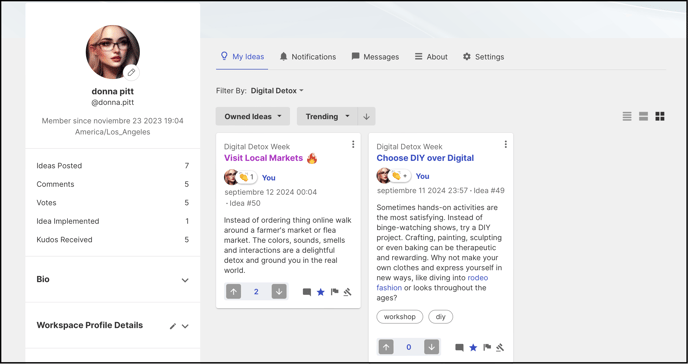Select the workshop tag
688x364 pixels.
tap(399, 317)
